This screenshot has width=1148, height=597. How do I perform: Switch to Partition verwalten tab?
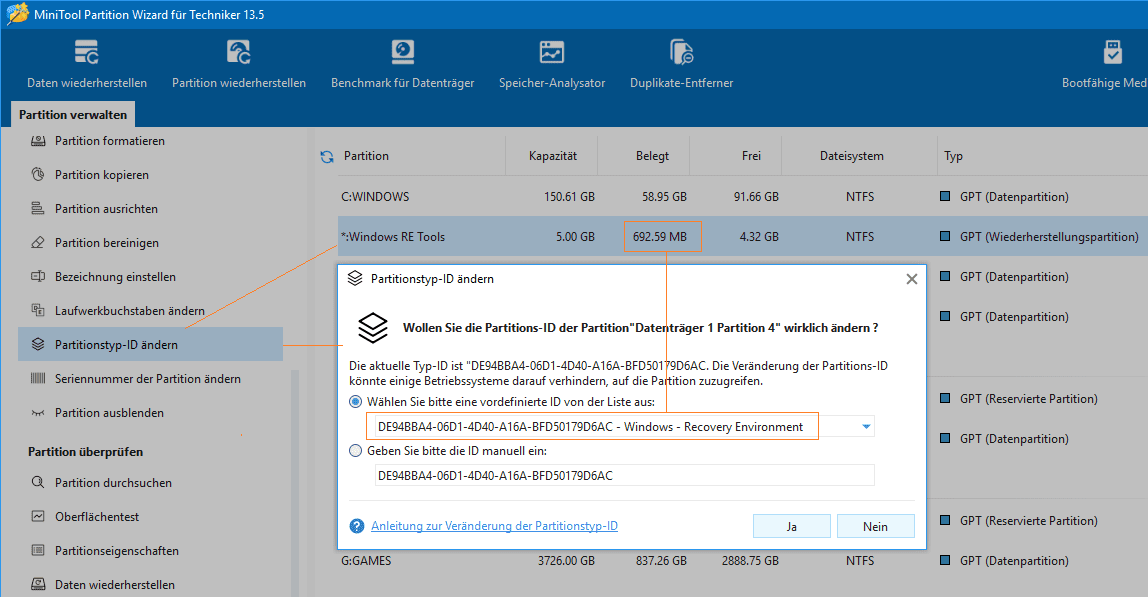(73, 114)
